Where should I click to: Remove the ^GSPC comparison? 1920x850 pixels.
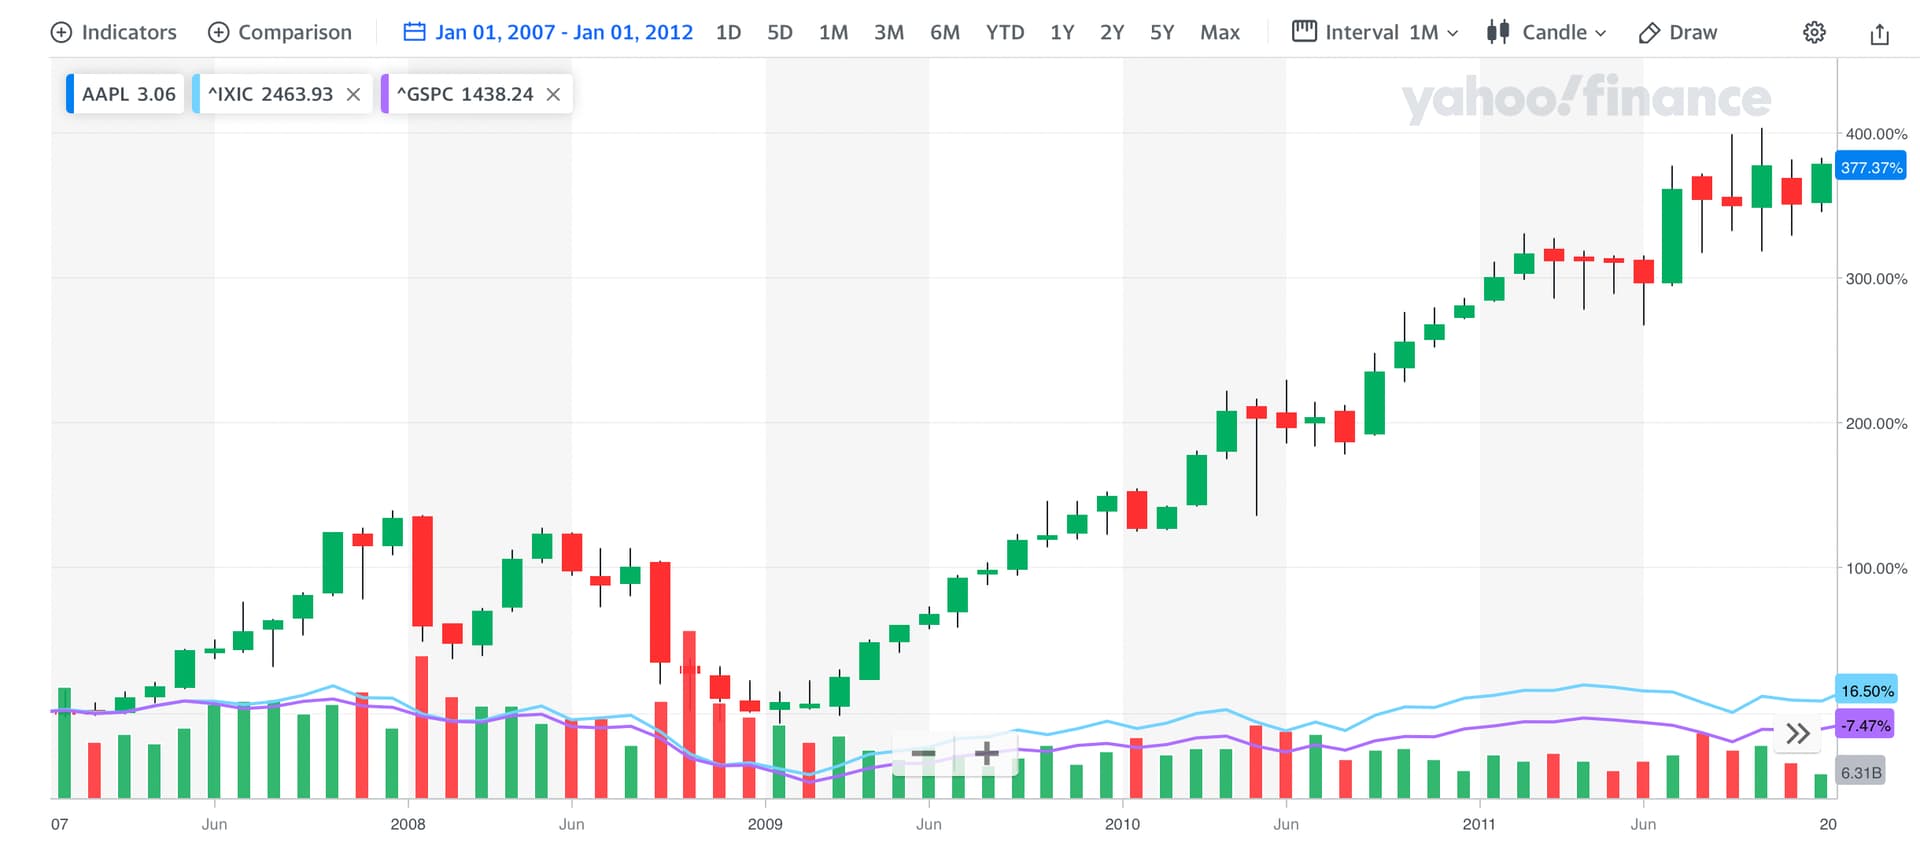pyautogui.click(x=553, y=94)
